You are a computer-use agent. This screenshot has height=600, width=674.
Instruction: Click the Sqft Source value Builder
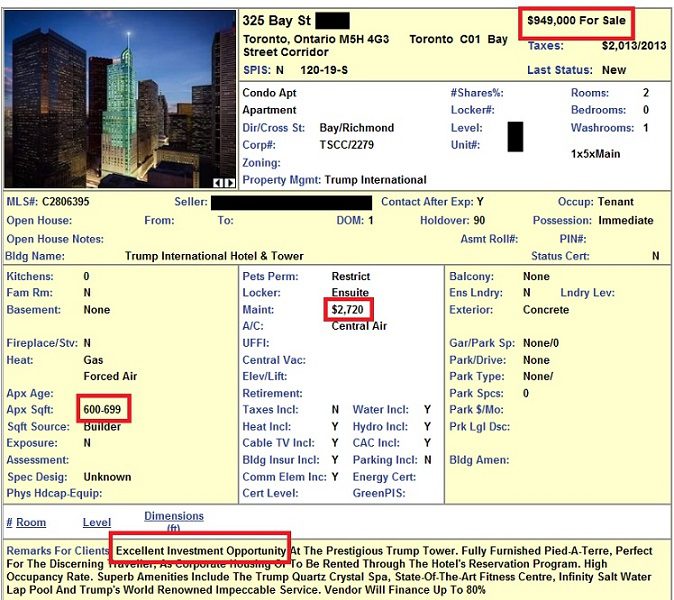102,426
